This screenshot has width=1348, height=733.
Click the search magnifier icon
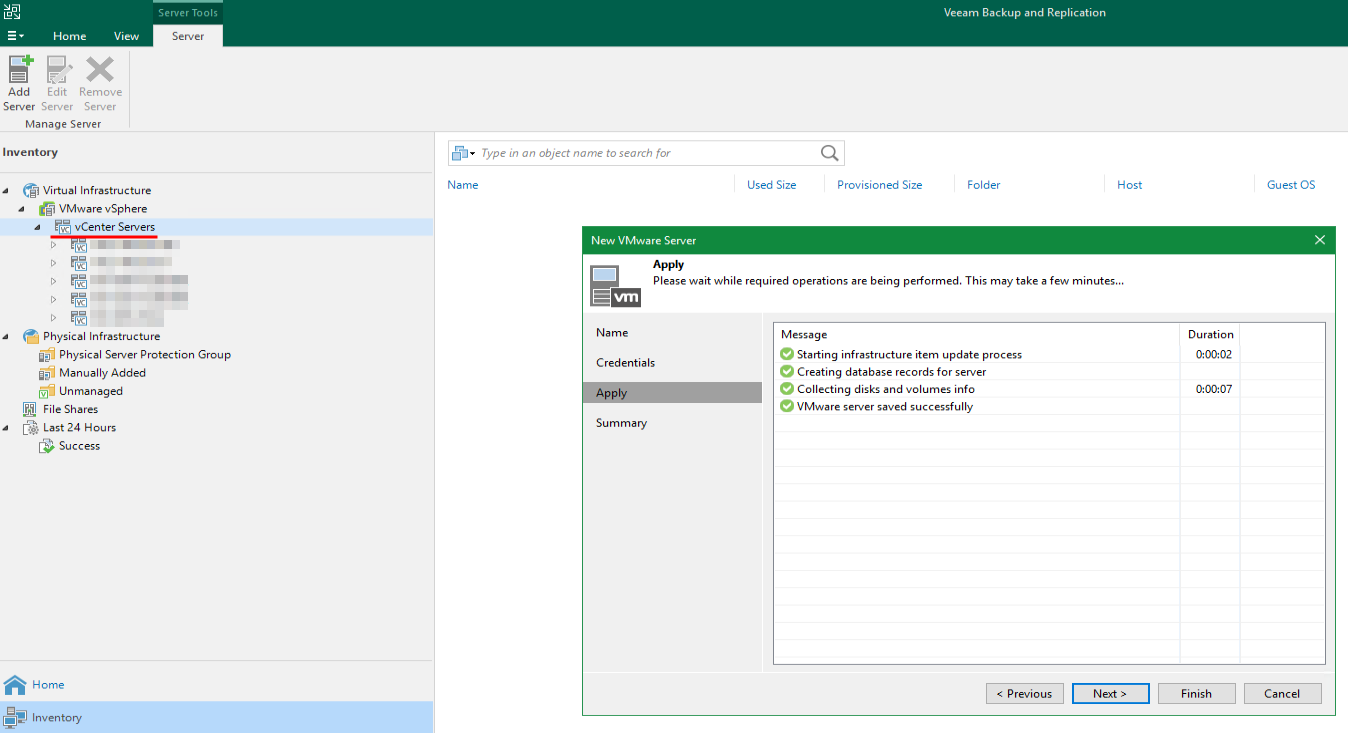[x=830, y=153]
